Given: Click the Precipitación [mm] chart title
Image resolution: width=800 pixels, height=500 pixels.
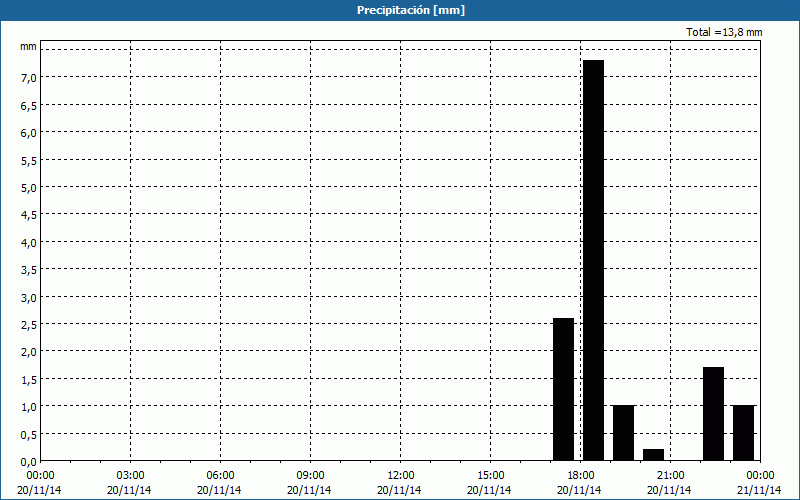Looking at the screenshot, I should pos(411,10).
